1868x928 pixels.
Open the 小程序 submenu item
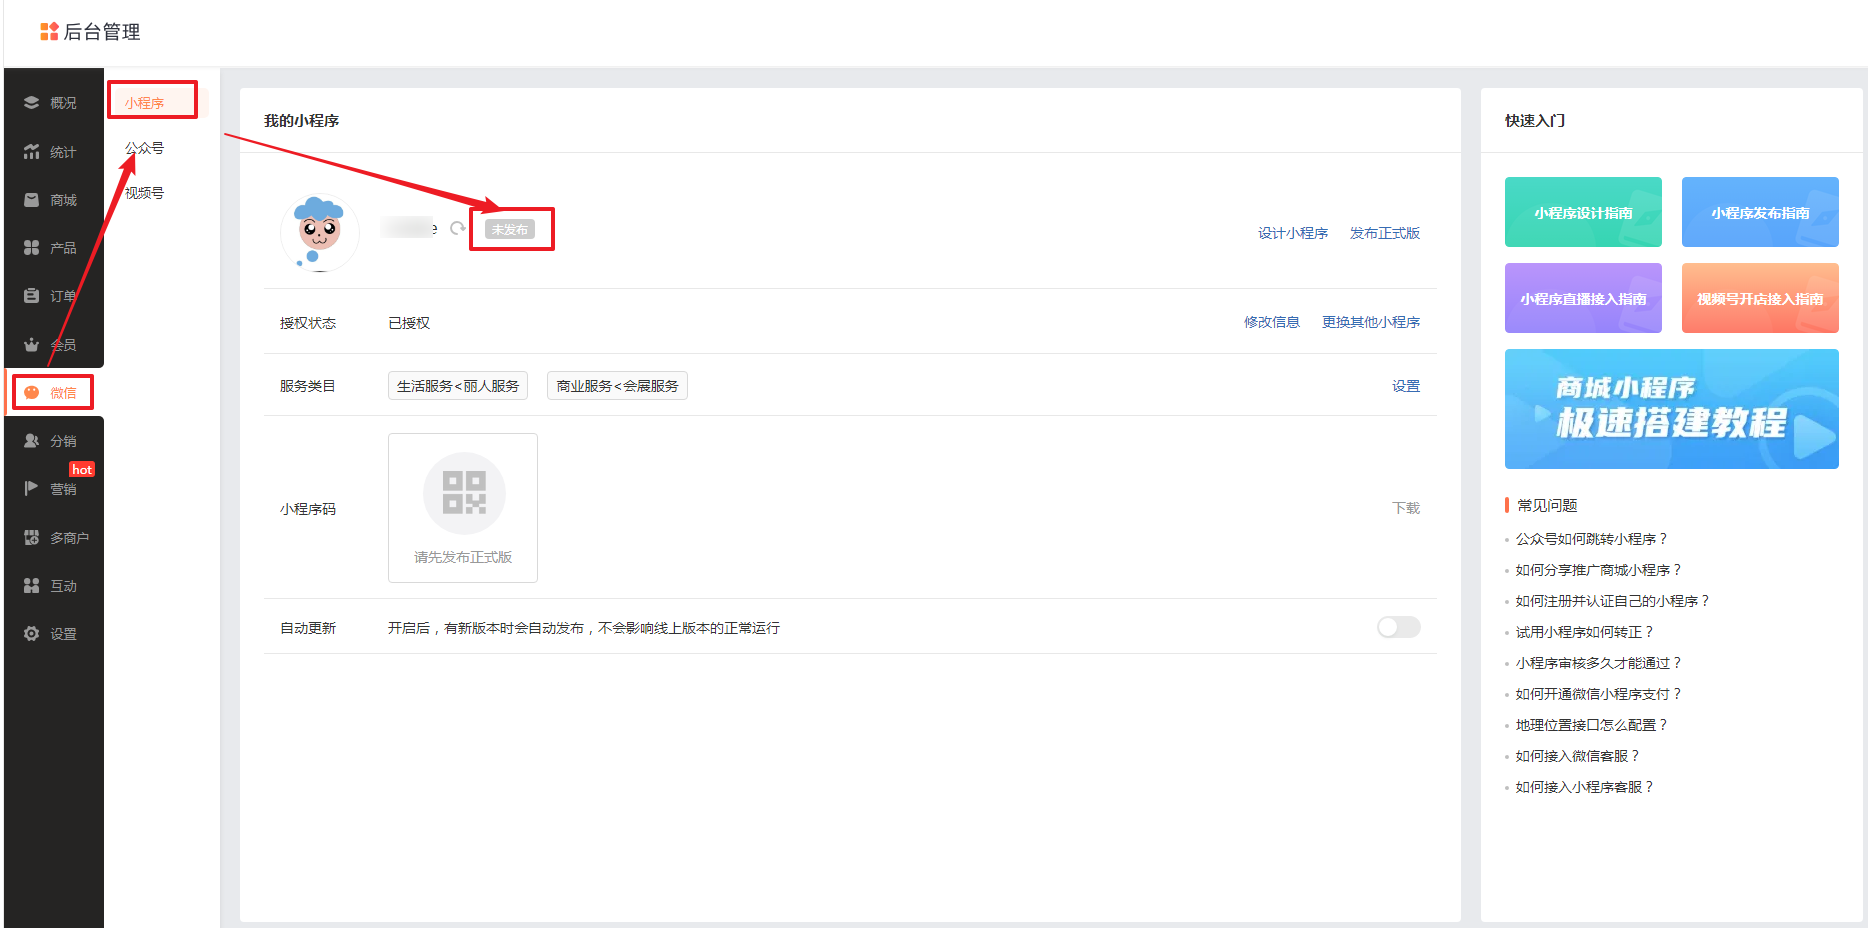145,103
